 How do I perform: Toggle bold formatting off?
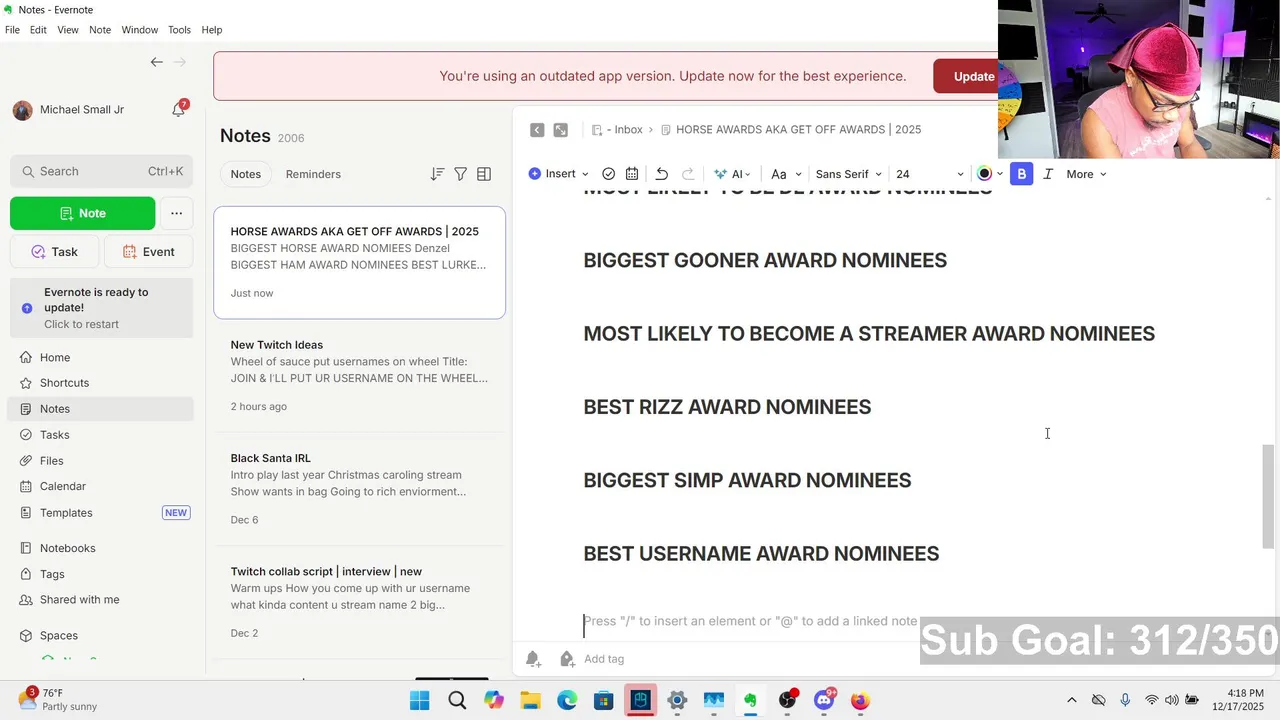pos(1021,174)
